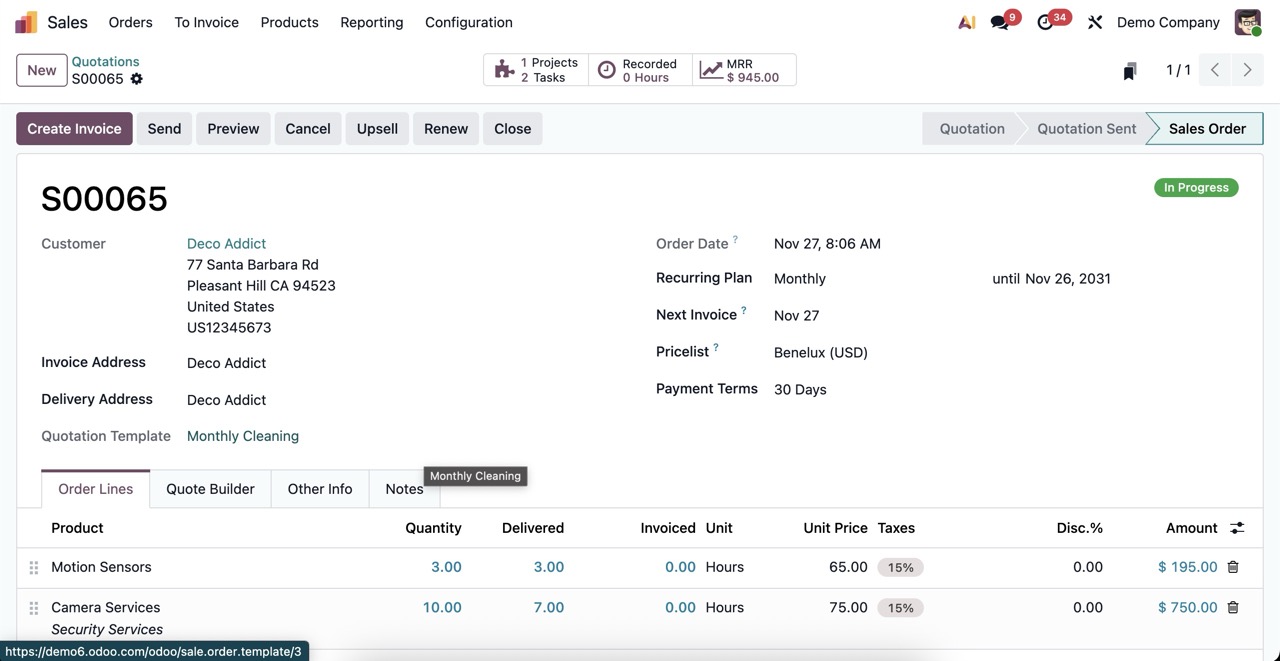
Task: Expand the Reporting menu
Action: [x=371, y=22]
